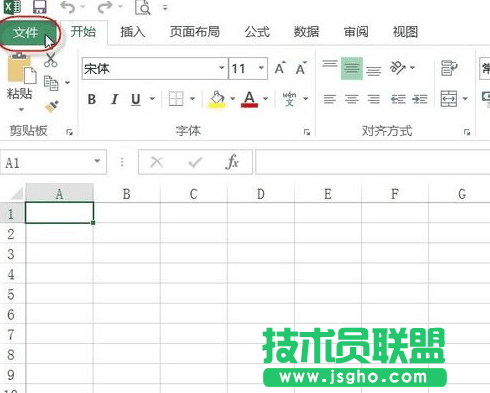Apply the yellow Fill Color bucket
The image size is (490, 393).
(217, 99)
